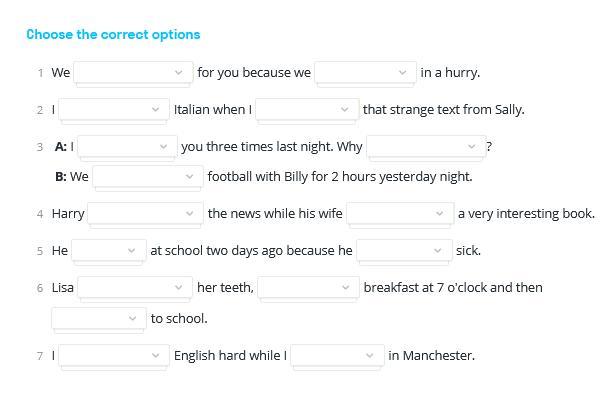Screen dimensions: 607x407
Task: Open dropdown before "English hard while I"
Action: 114,355
